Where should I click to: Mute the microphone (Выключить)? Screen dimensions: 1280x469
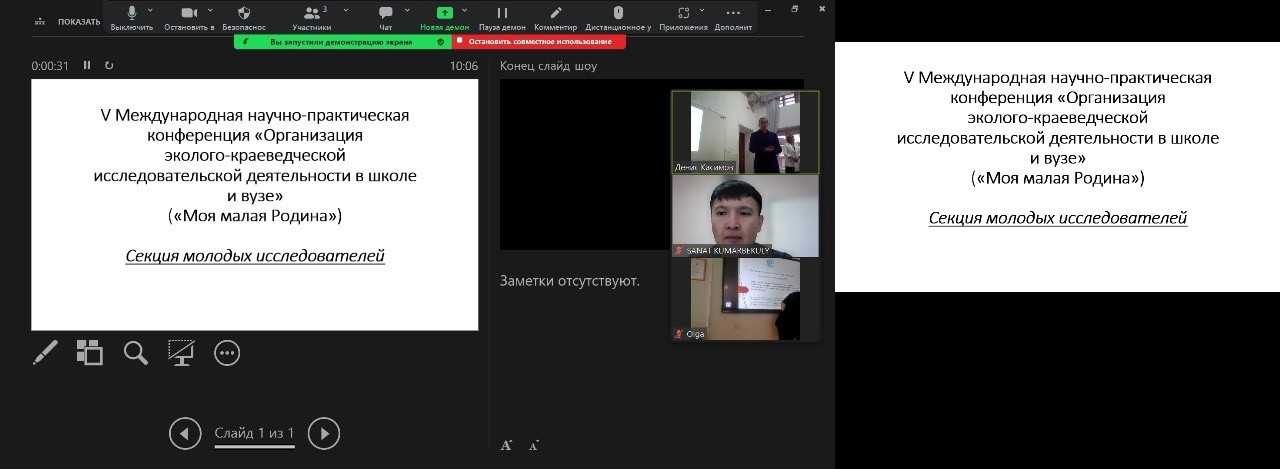tap(132, 16)
